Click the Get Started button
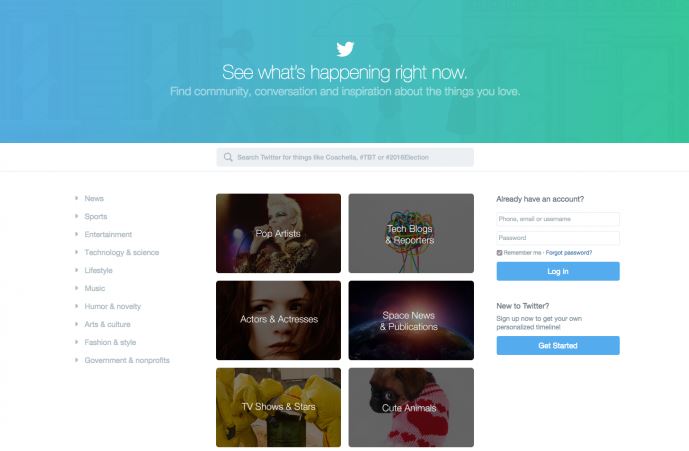The width and height of the screenshot is (689, 451). point(558,346)
